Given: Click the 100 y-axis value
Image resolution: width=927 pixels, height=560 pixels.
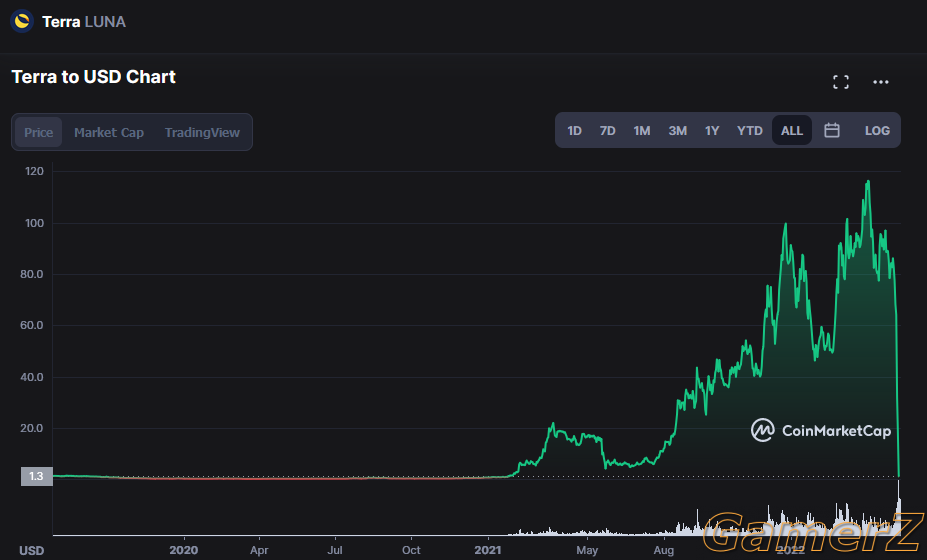Looking at the screenshot, I should pos(34,223).
